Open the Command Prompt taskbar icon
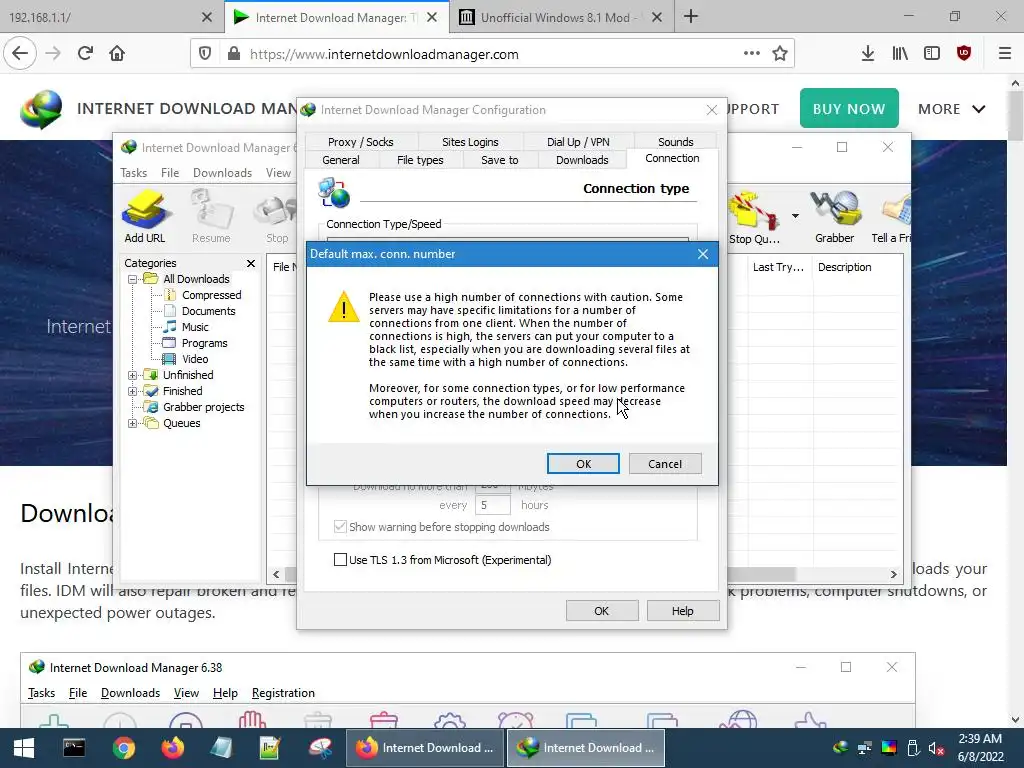This screenshot has width=1024, height=768. coord(74,748)
